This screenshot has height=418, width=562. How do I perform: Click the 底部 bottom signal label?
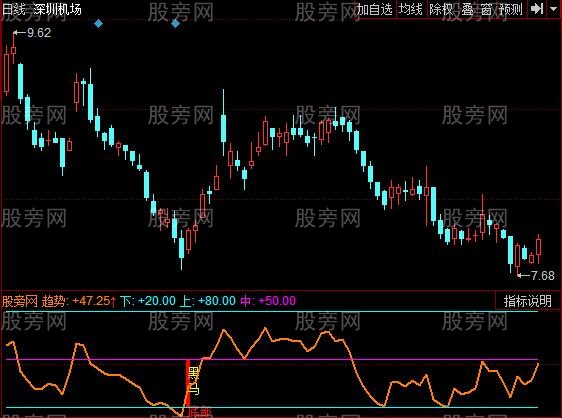200,412
